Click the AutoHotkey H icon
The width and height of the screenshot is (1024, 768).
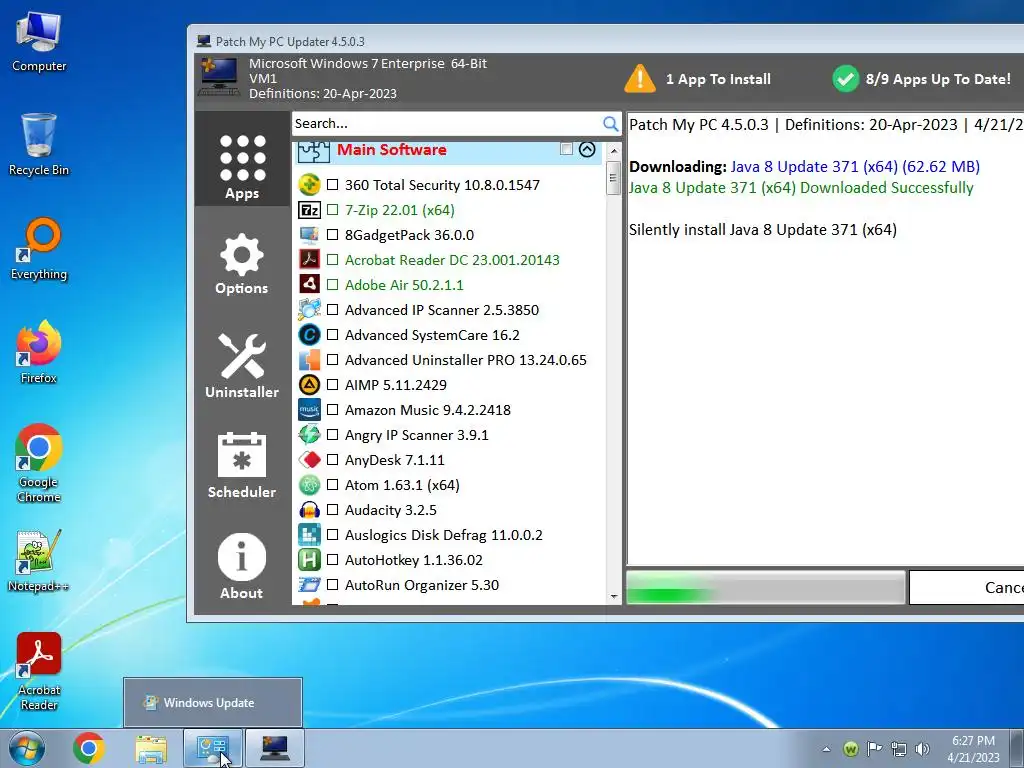[310, 560]
